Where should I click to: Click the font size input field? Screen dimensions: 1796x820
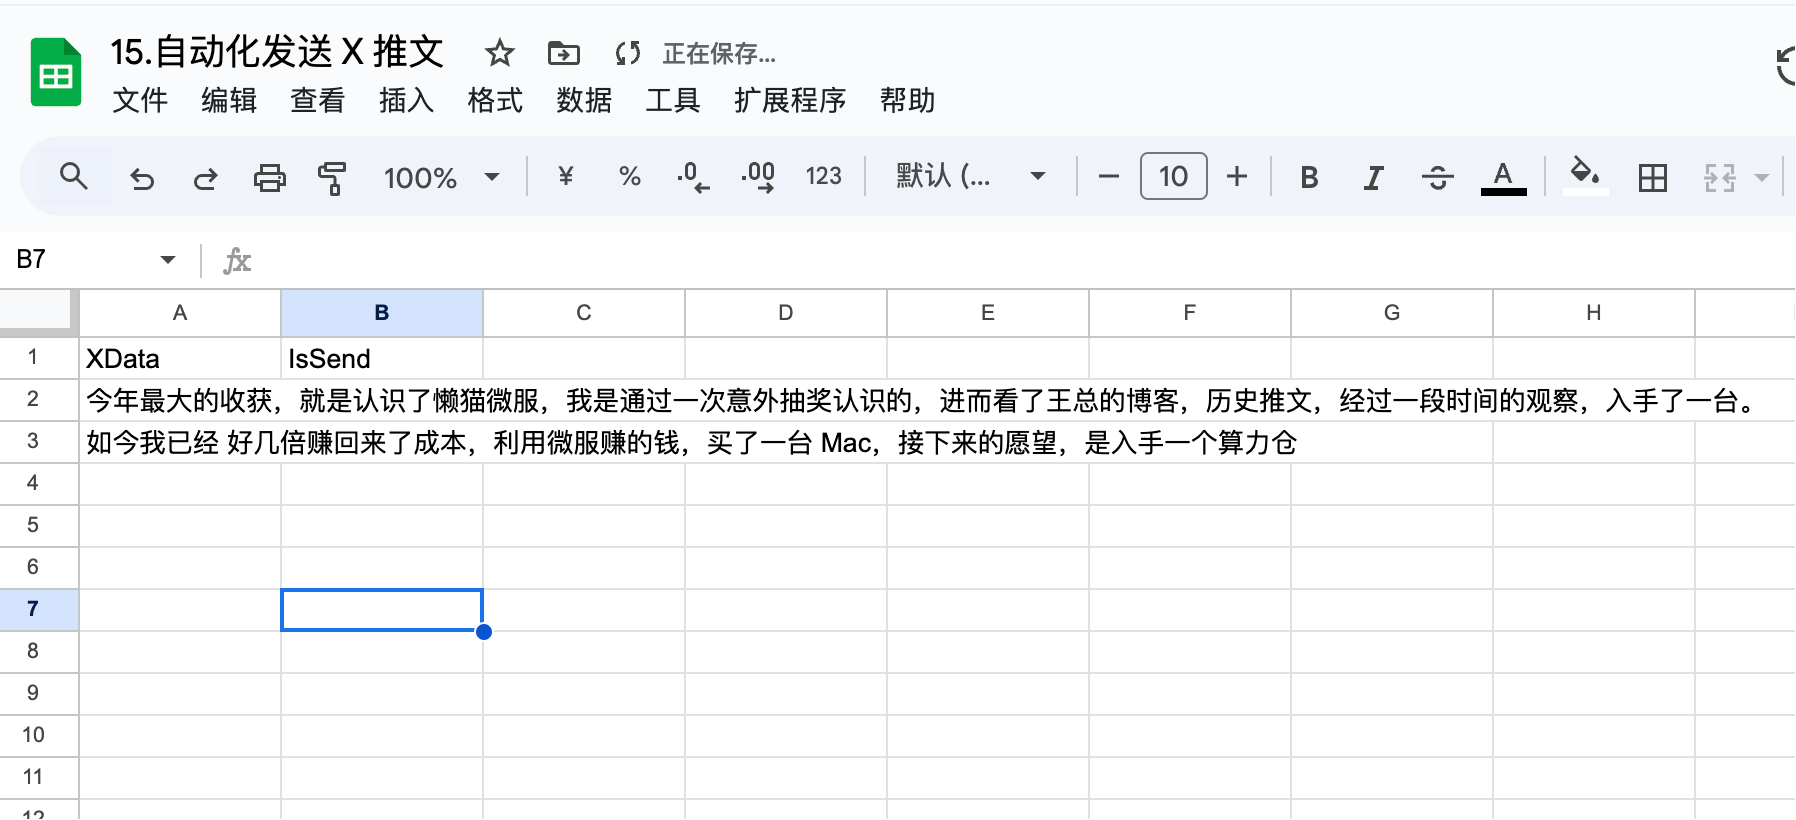pos(1173,177)
